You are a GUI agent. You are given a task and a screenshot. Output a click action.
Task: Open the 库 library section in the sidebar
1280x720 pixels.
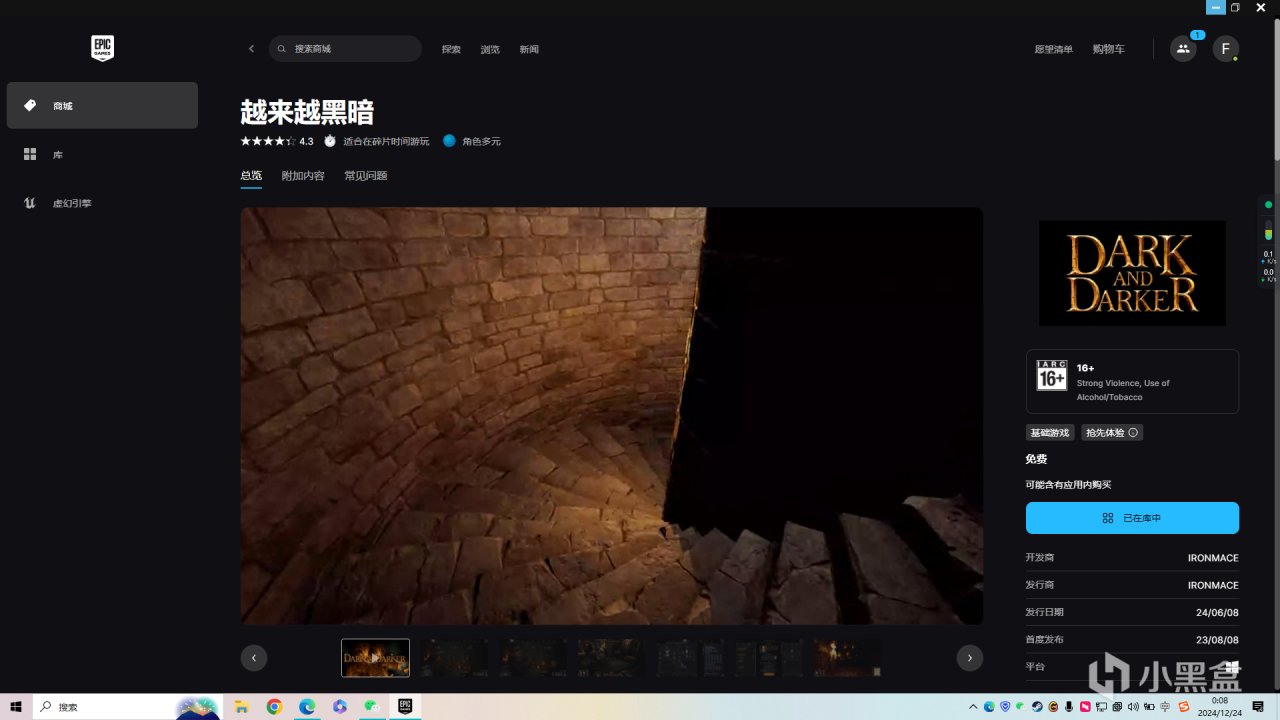[102, 154]
